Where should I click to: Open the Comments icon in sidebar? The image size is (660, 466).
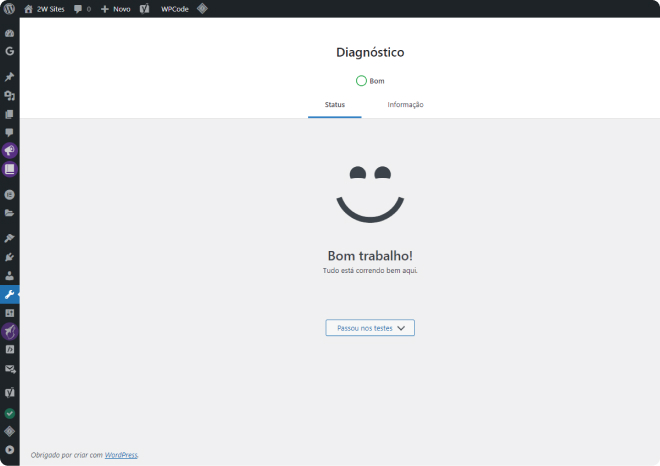(10, 133)
